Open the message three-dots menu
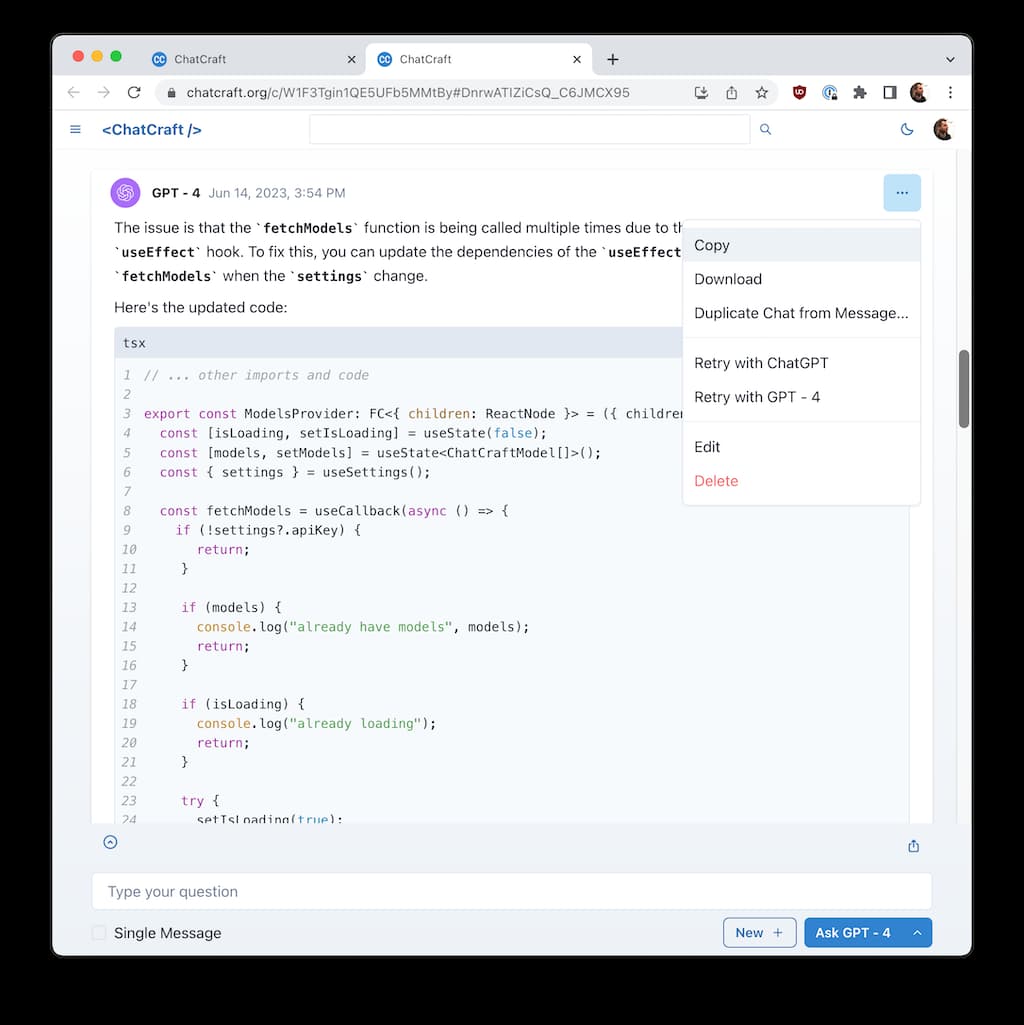The height and width of the screenshot is (1025, 1024). click(902, 193)
